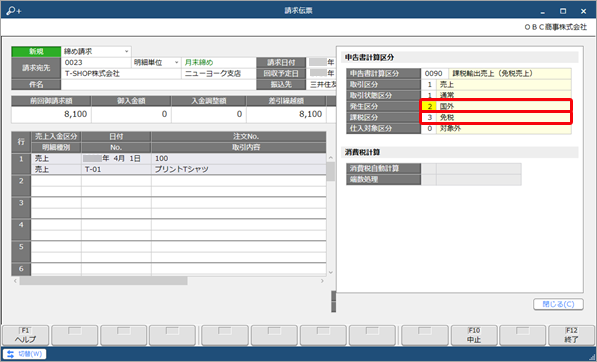597x362 pixels.
Task: Click the F10 中止 function key
Action: tap(474, 335)
